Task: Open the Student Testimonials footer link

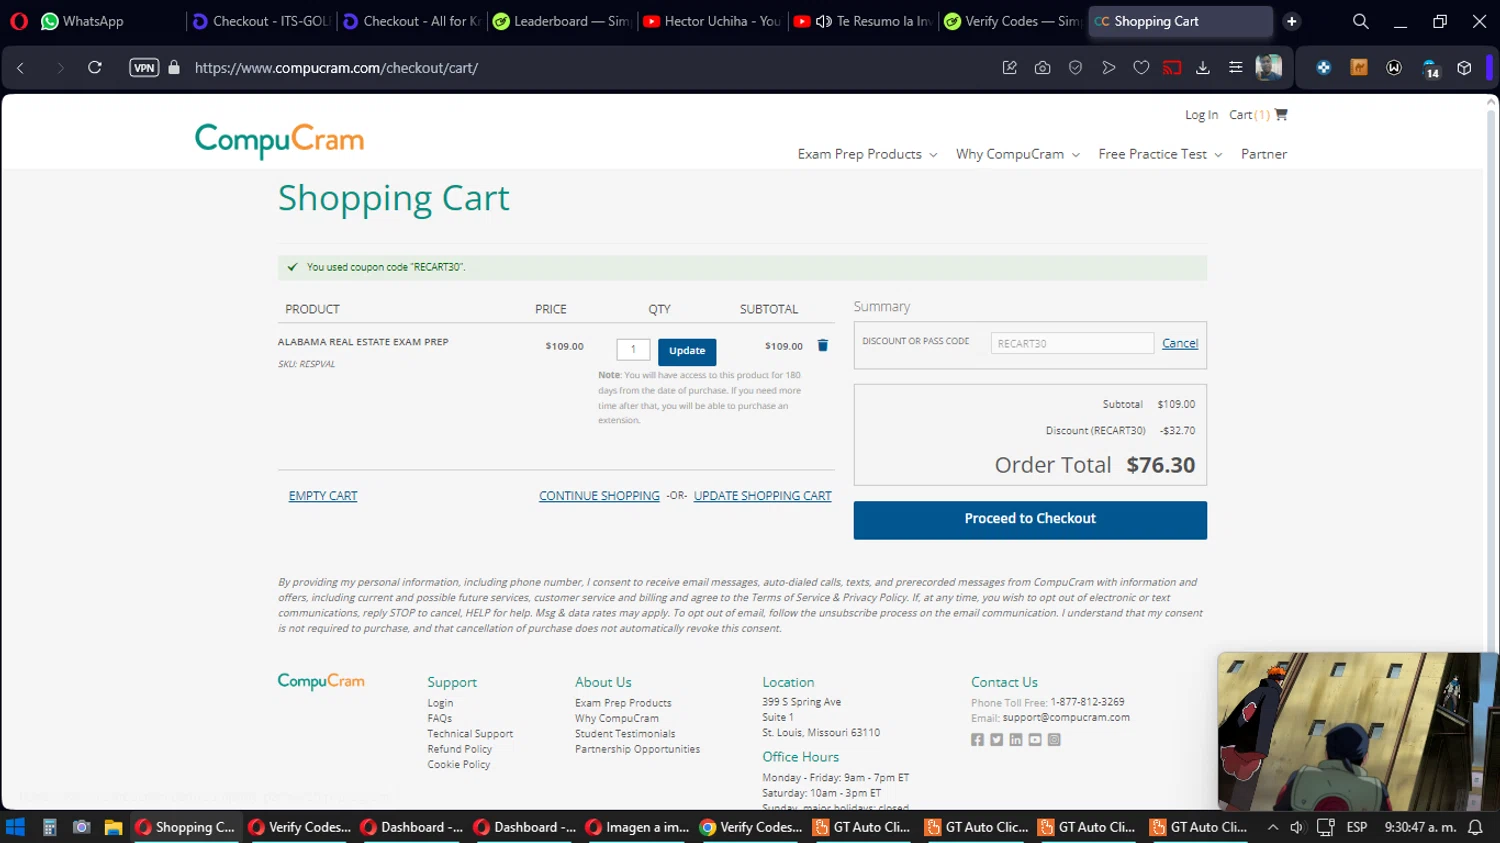Action: click(x=625, y=734)
